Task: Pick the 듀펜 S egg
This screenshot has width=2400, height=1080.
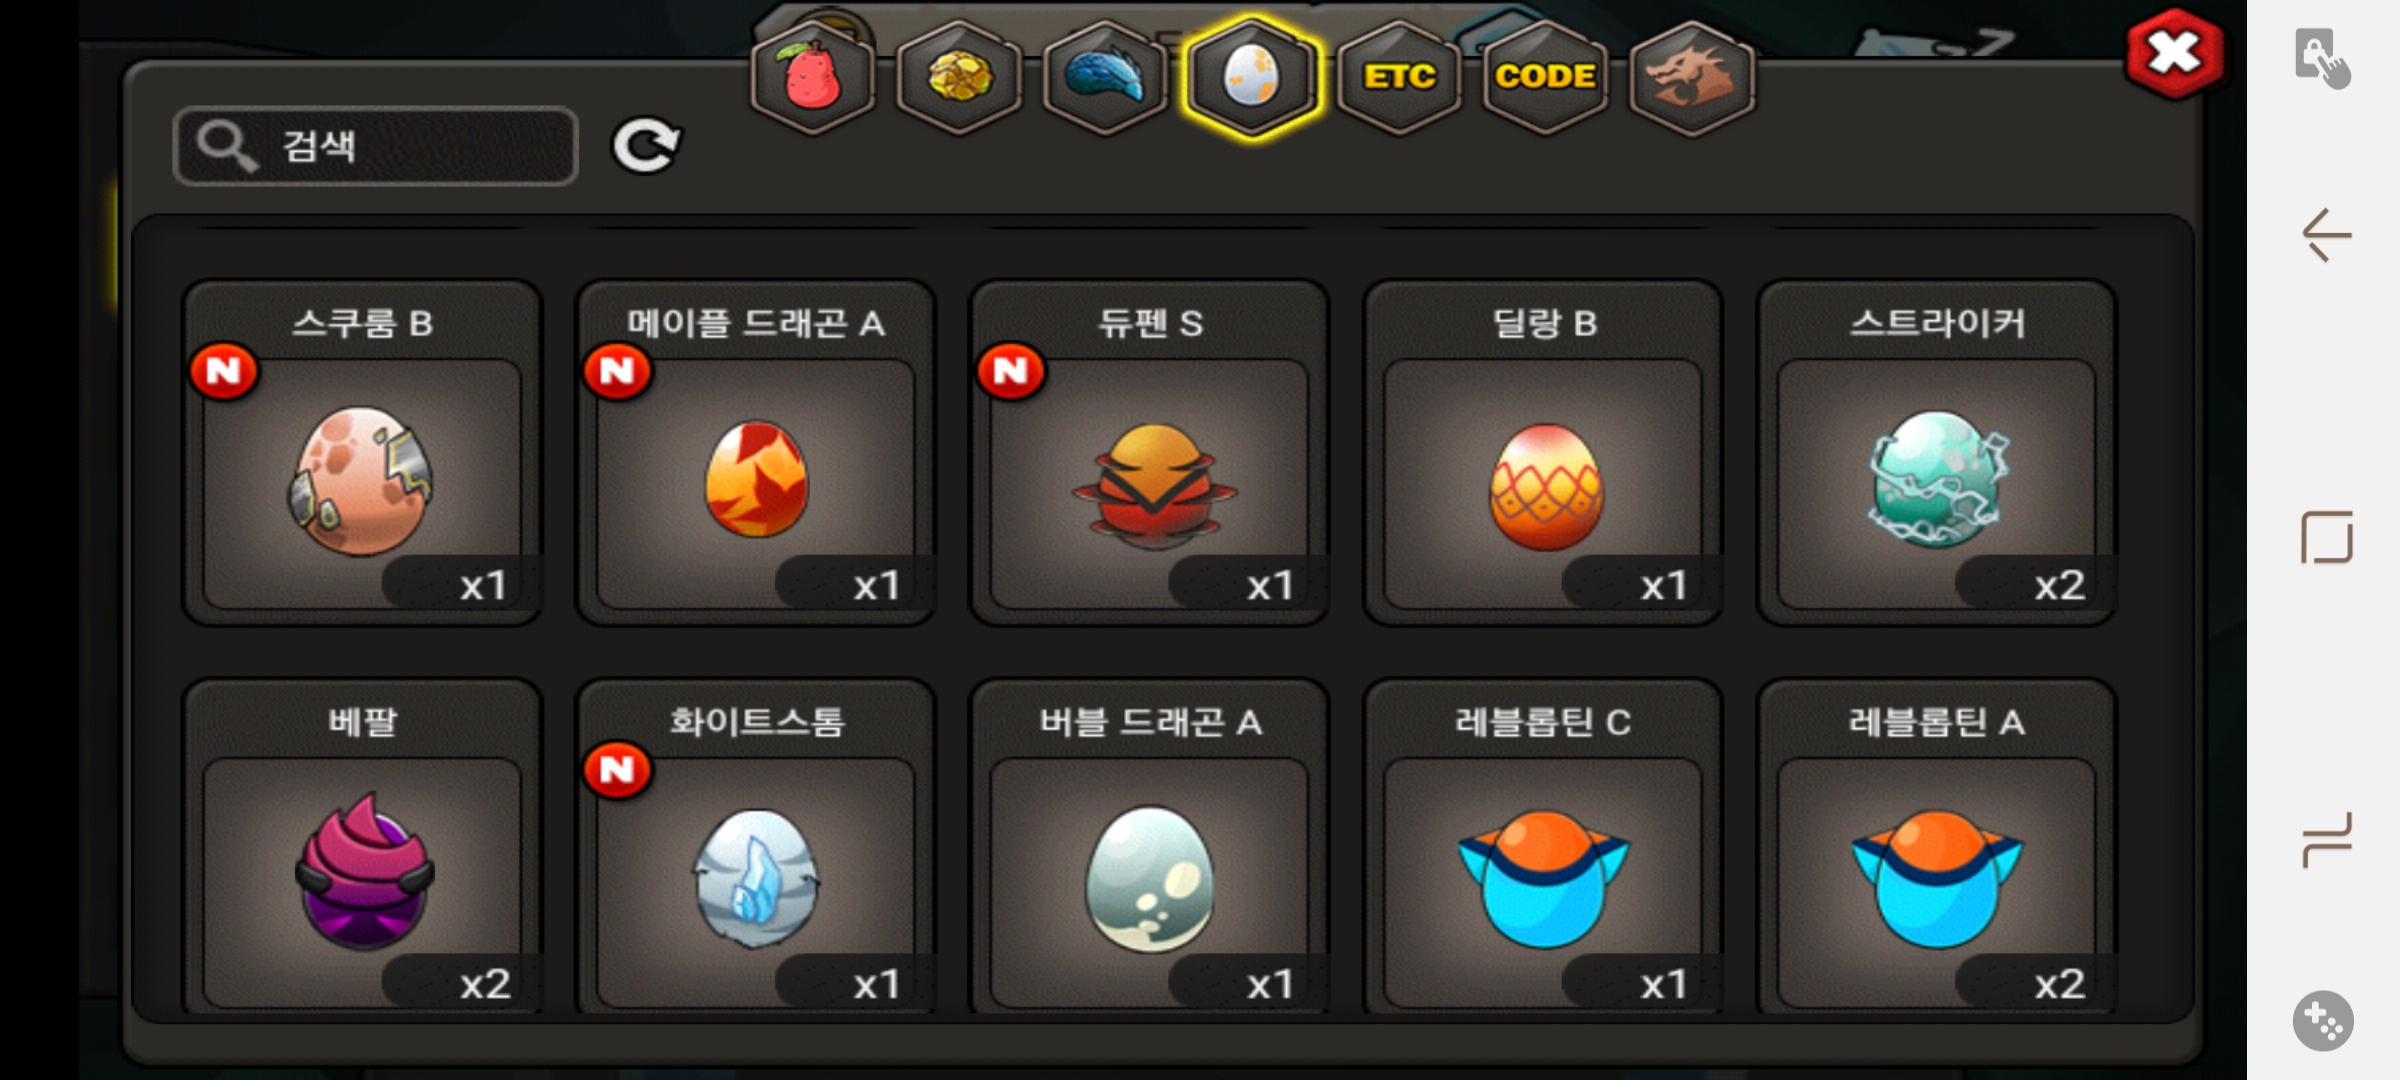Action: (1150, 453)
